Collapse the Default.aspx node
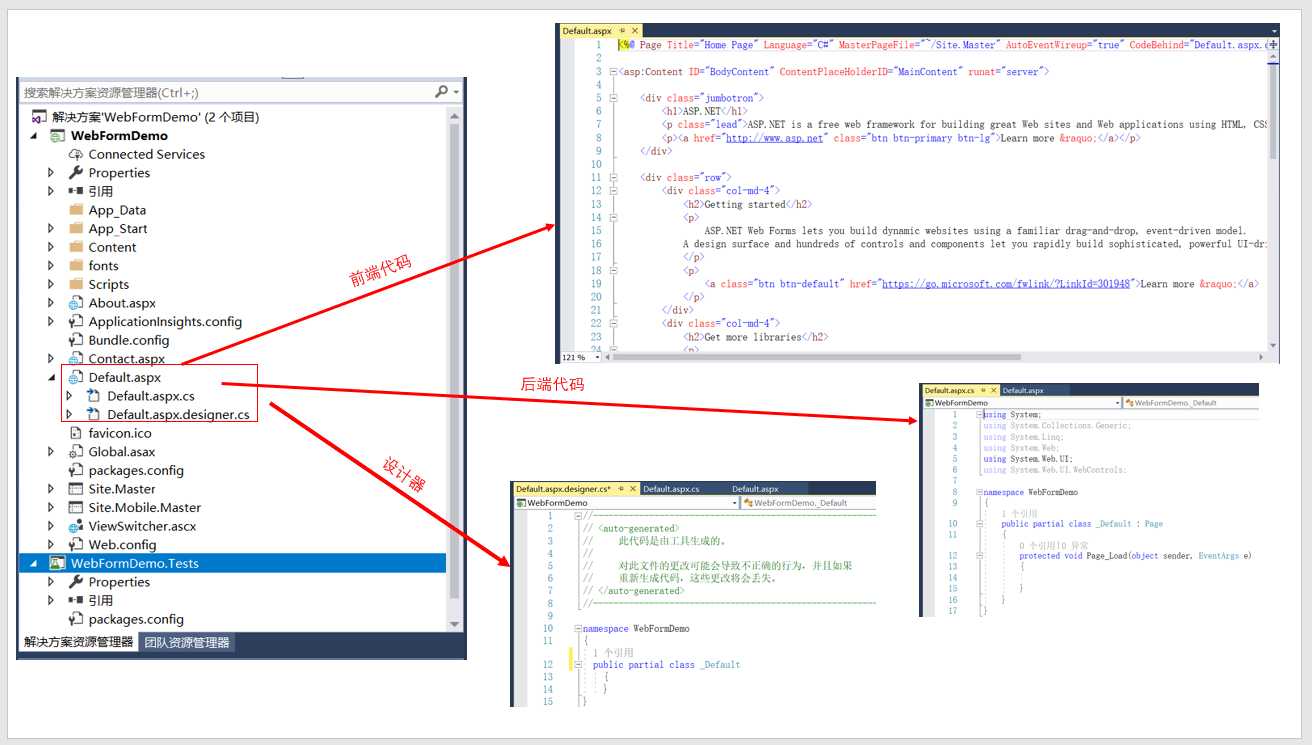This screenshot has height=745, width=1312. tap(51, 378)
